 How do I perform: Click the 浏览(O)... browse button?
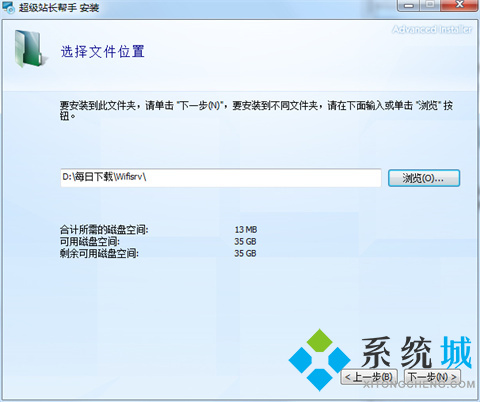point(424,178)
